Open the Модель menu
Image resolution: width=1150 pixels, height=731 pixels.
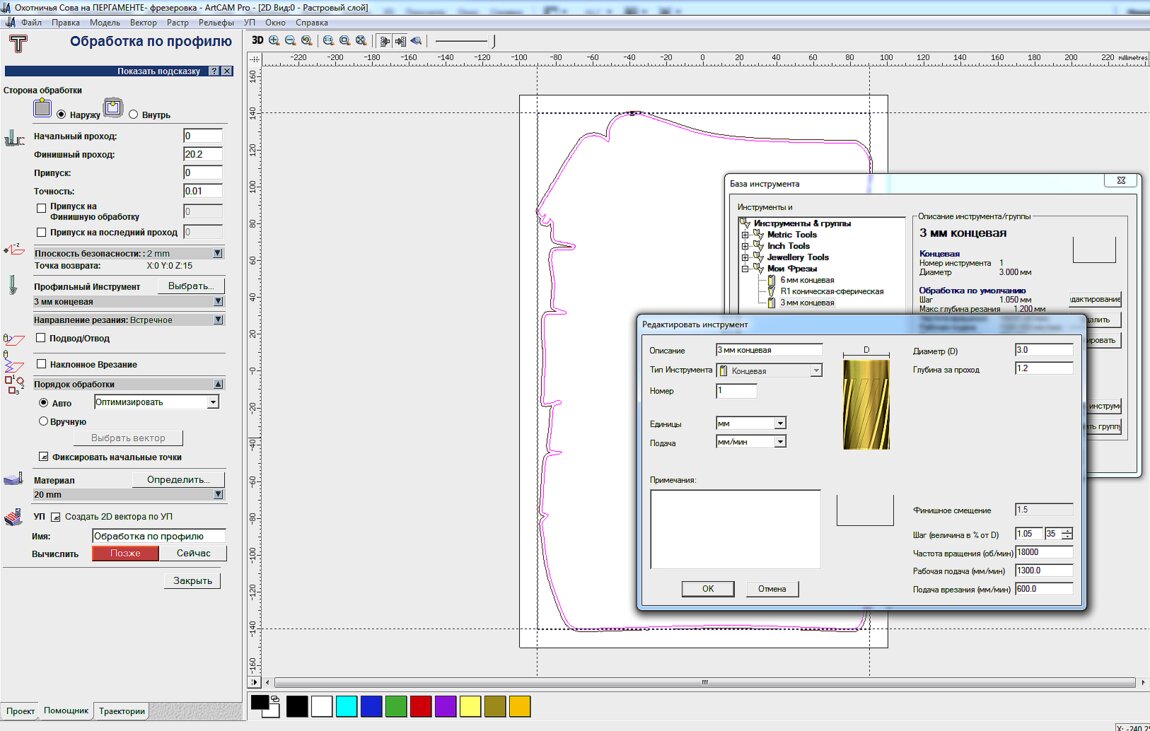coord(104,23)
